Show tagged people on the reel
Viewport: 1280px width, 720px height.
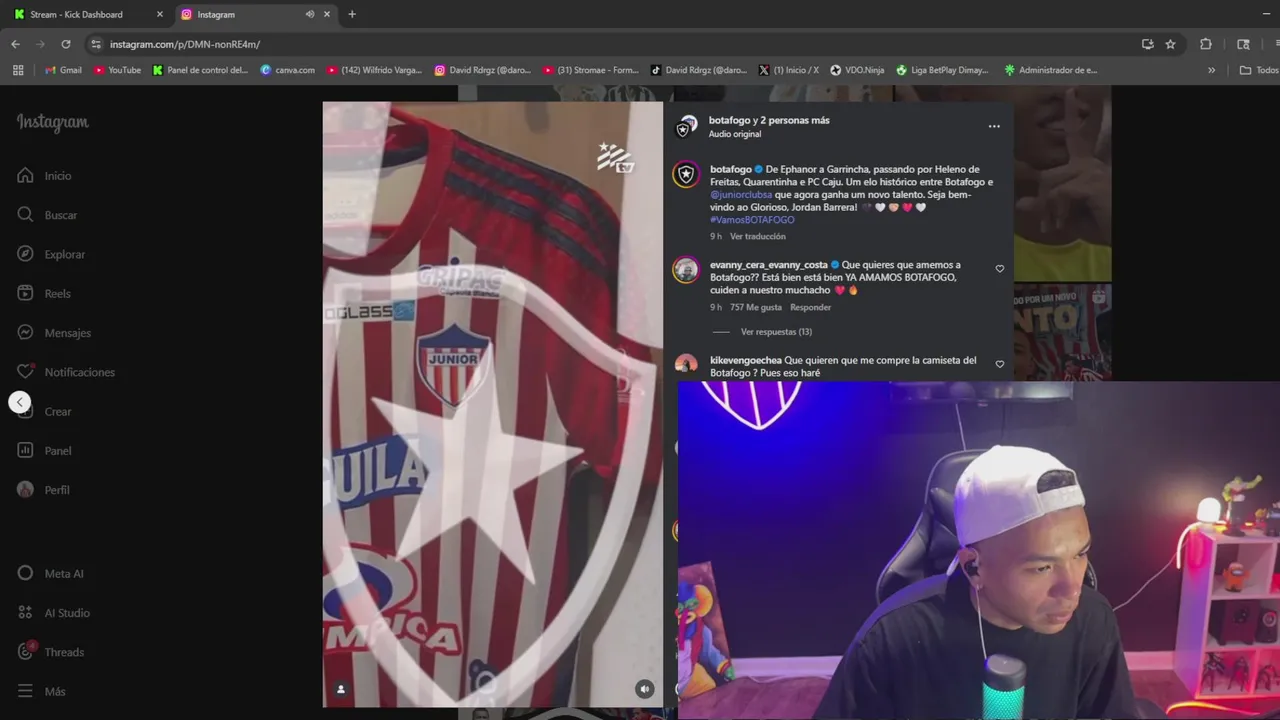(340, 689)
